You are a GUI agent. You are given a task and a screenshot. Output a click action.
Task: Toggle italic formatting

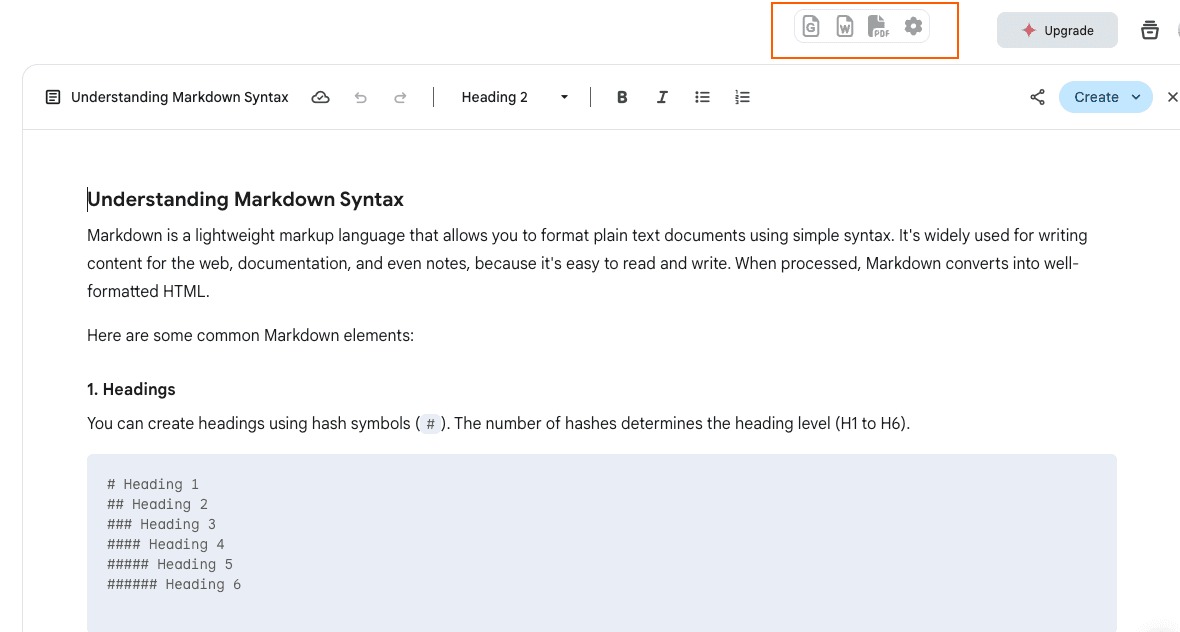(x=662, y=97)
